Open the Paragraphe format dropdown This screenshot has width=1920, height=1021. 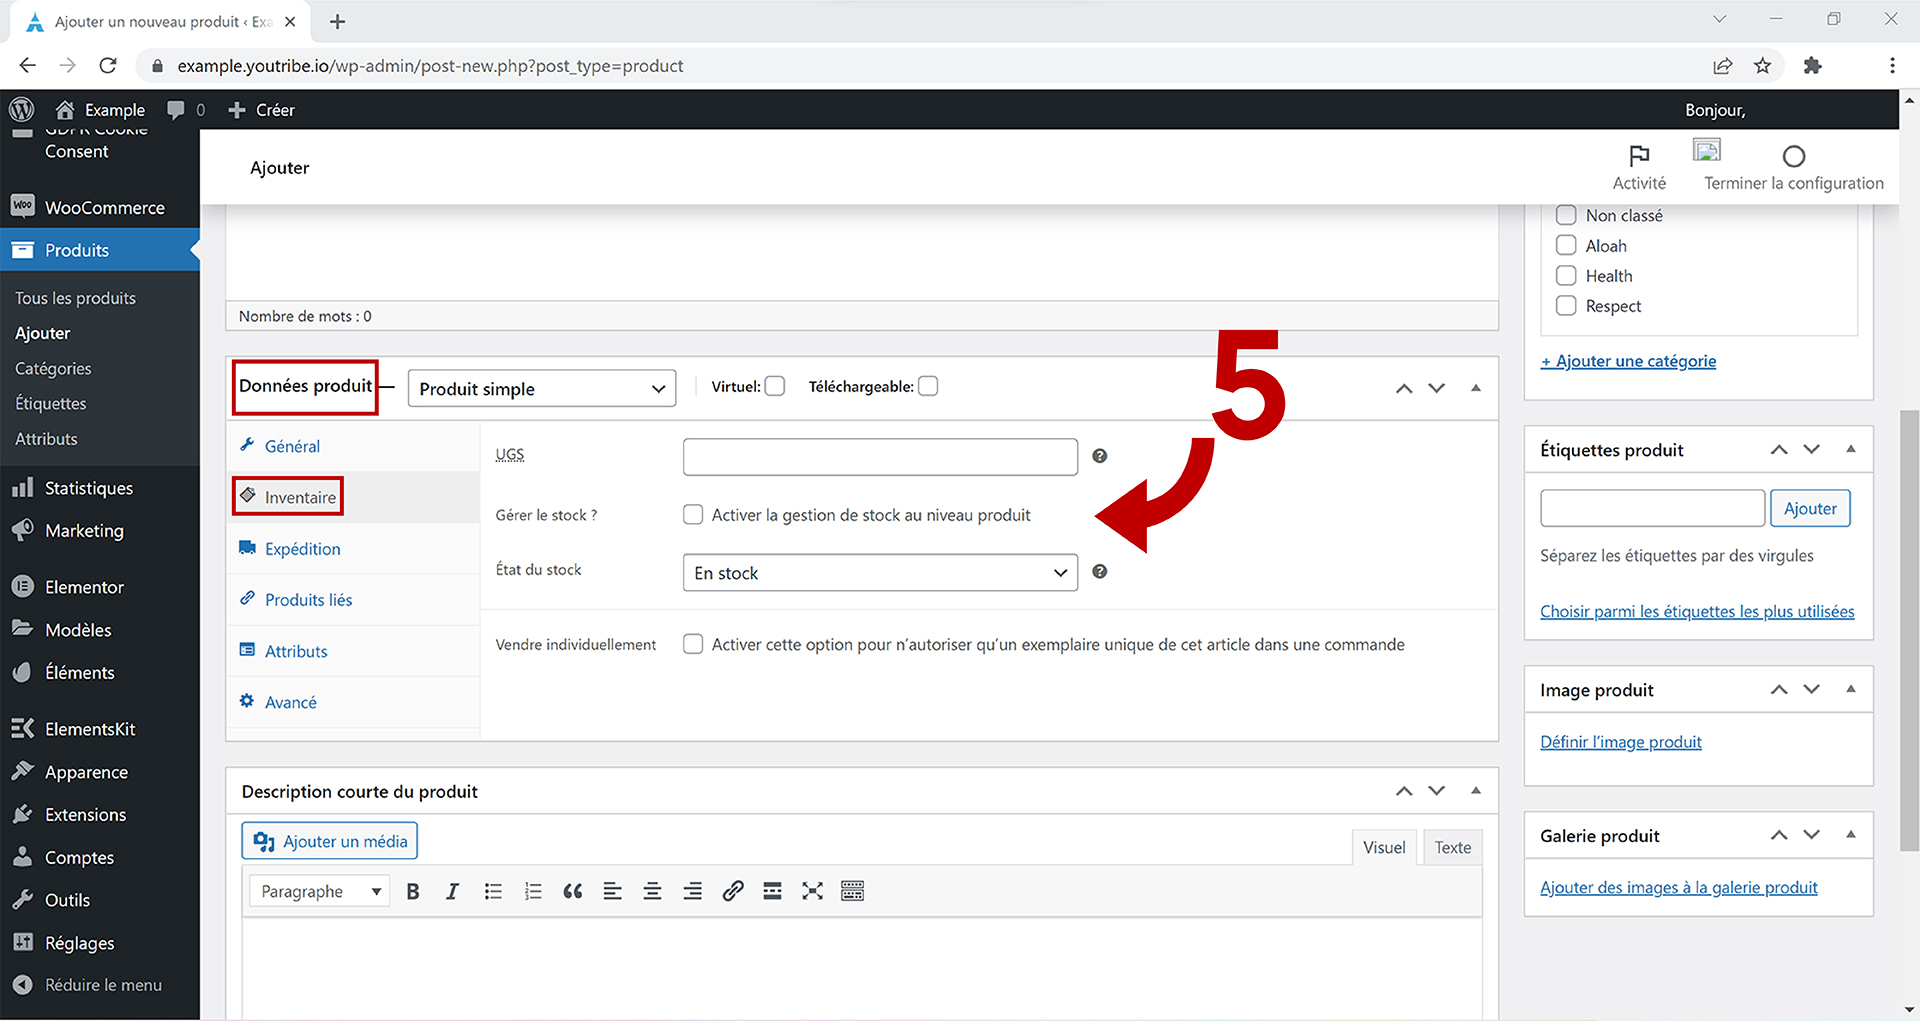point(320,891)
